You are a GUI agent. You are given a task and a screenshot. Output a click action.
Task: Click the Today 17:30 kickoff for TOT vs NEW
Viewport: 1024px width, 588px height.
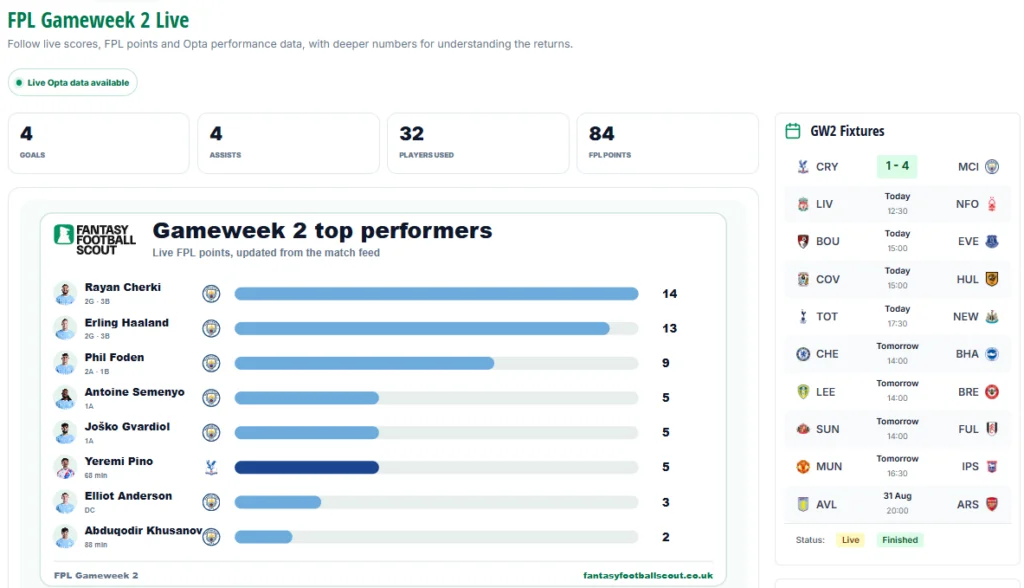point(897,316)
